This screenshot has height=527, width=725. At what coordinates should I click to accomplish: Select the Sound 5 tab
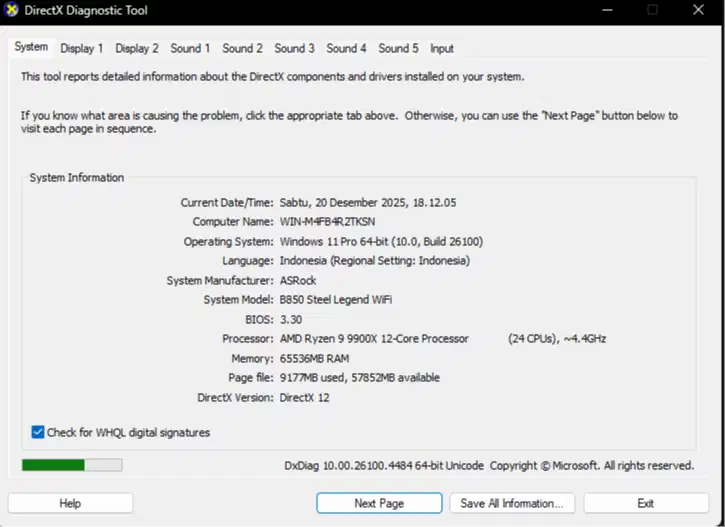coord(399,49)
